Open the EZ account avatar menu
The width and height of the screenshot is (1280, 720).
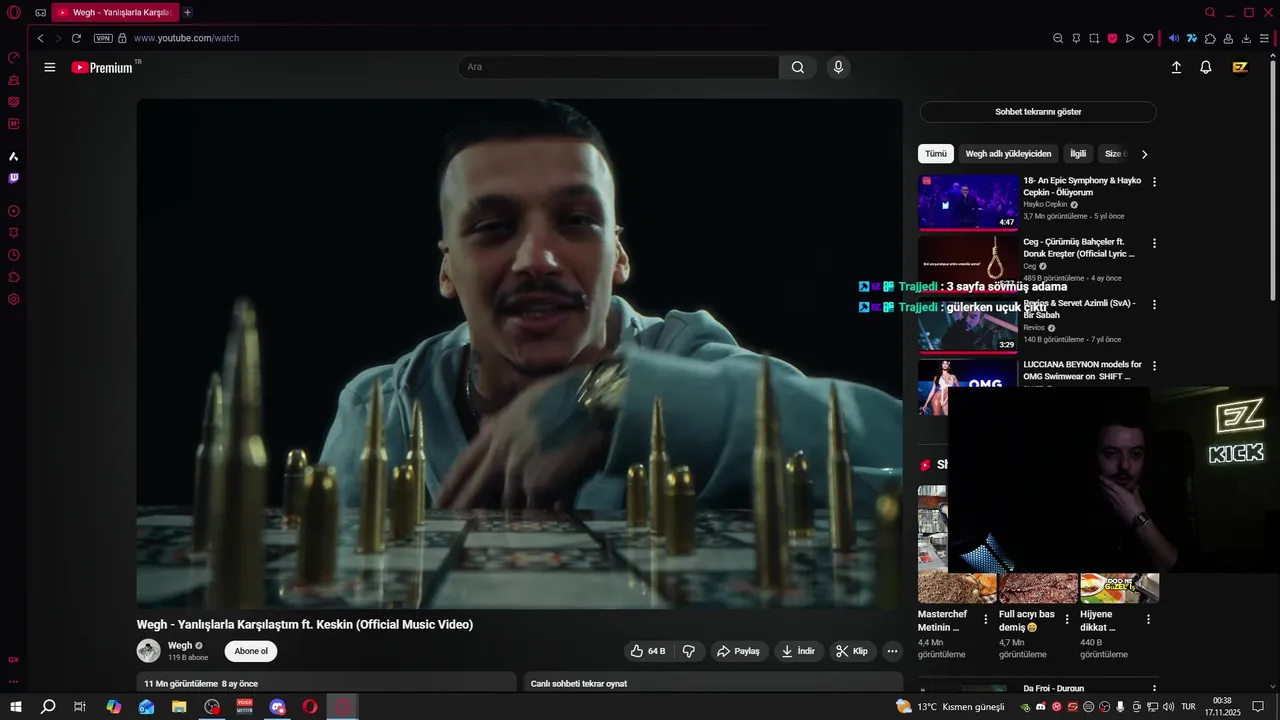click(1240, 67)
